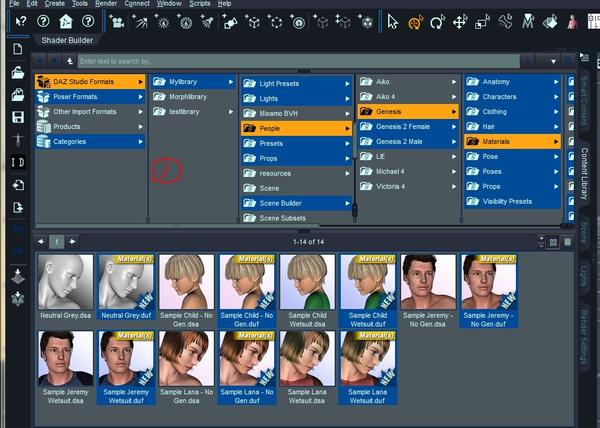600x428 pixels.
Task: Click the New Scene file icon in sidebar
Action: 18,49
